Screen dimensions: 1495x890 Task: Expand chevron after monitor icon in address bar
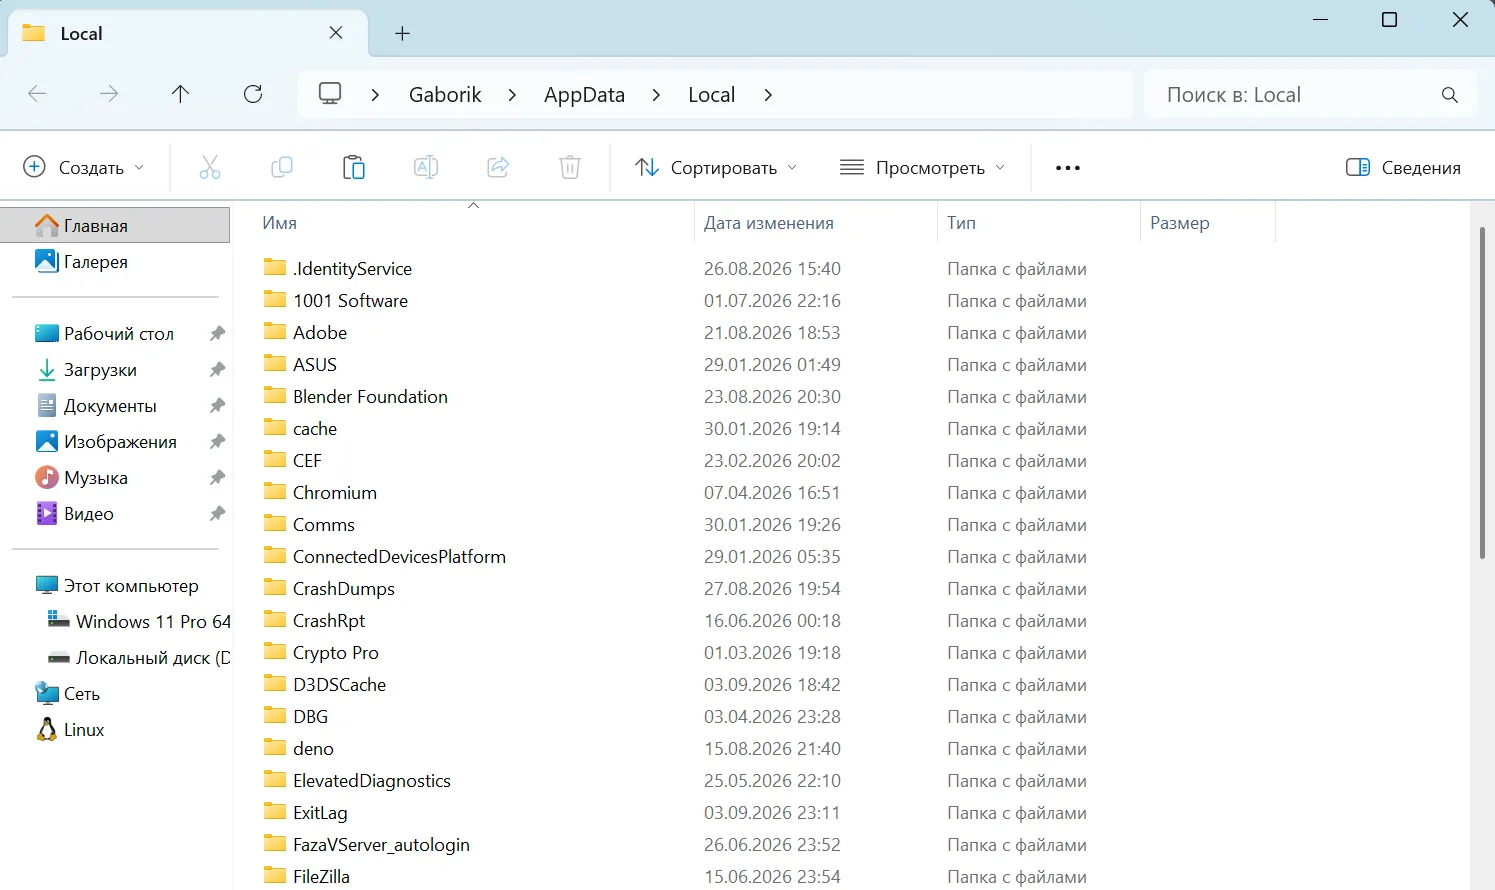click(x=375, y=95)
